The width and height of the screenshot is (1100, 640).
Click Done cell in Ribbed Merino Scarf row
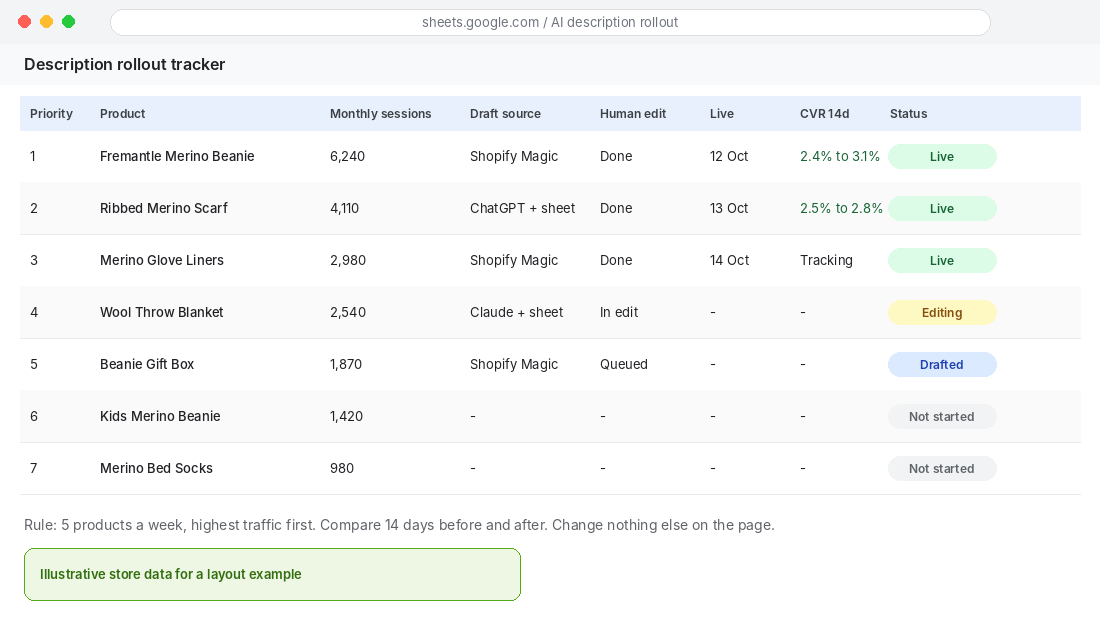616,208
